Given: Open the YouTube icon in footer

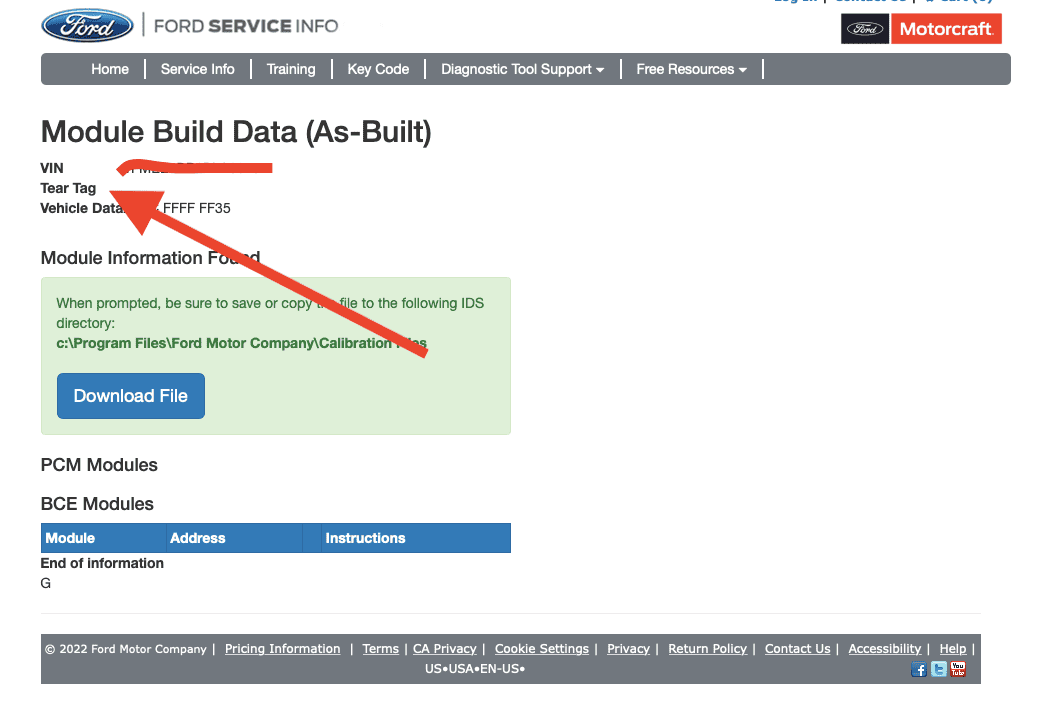Looking at the screenshot, I should pos(958,669).
